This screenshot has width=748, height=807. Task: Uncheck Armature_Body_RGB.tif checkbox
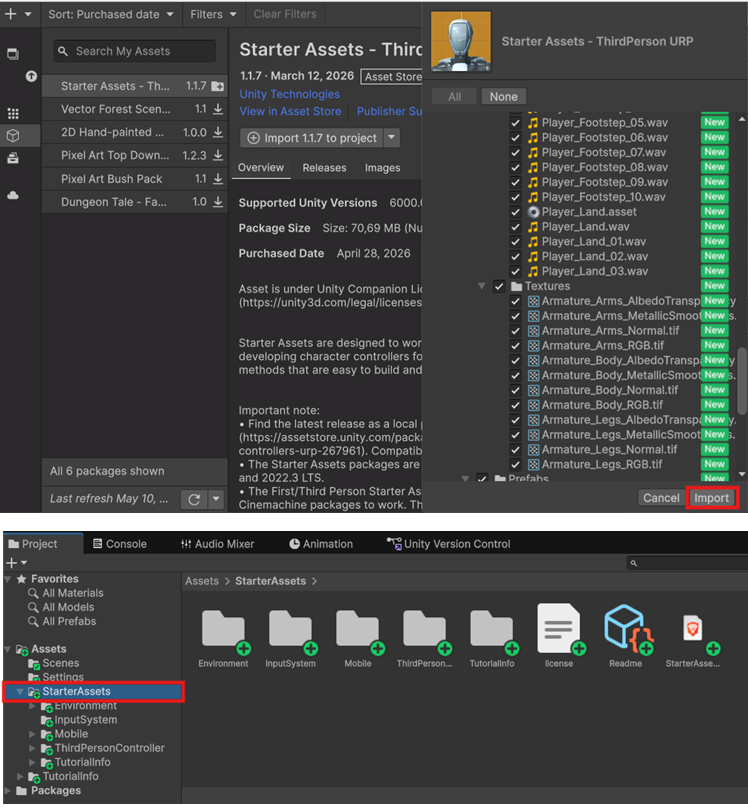point(515,405)
